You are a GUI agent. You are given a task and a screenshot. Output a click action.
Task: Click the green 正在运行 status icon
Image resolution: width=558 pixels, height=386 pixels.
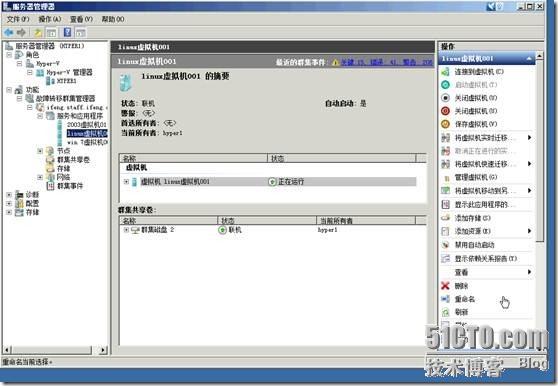coord(272,182)
